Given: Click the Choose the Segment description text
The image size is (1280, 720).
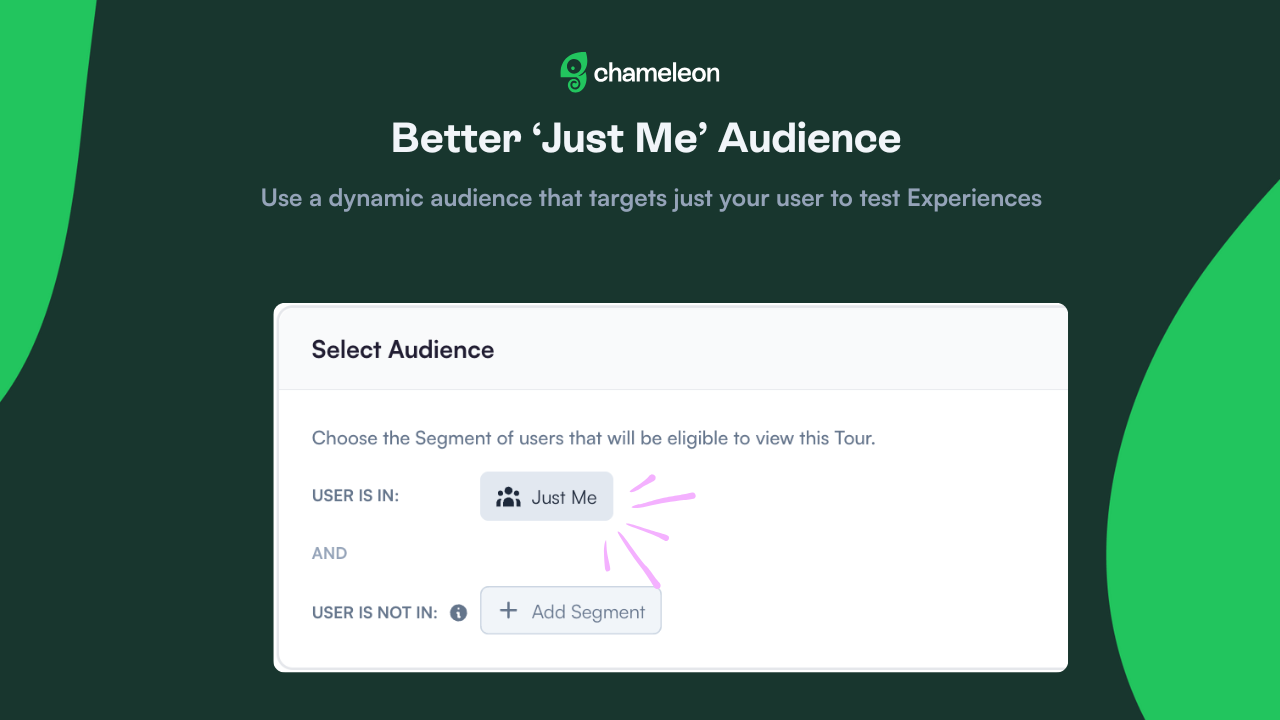Looking at the screenshot, I should [594, 438].
